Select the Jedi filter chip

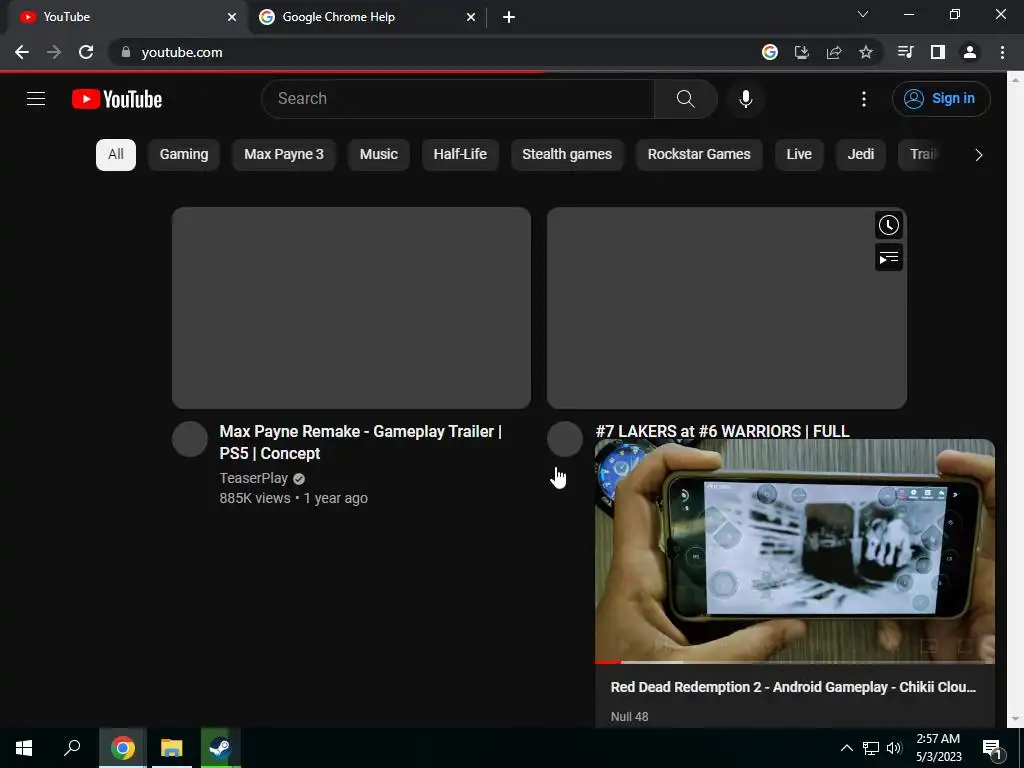[x=861, y=155]
